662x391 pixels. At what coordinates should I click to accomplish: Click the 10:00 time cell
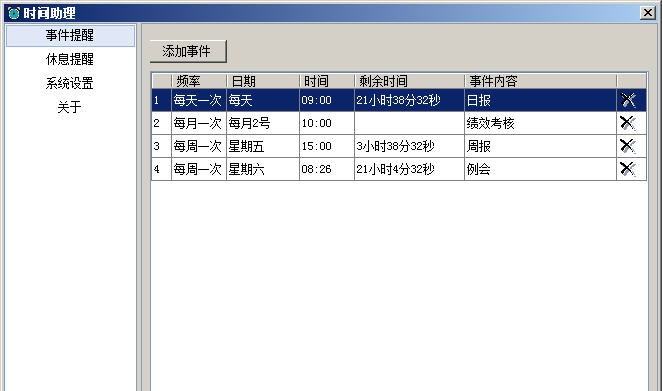(x=327, y=123)
